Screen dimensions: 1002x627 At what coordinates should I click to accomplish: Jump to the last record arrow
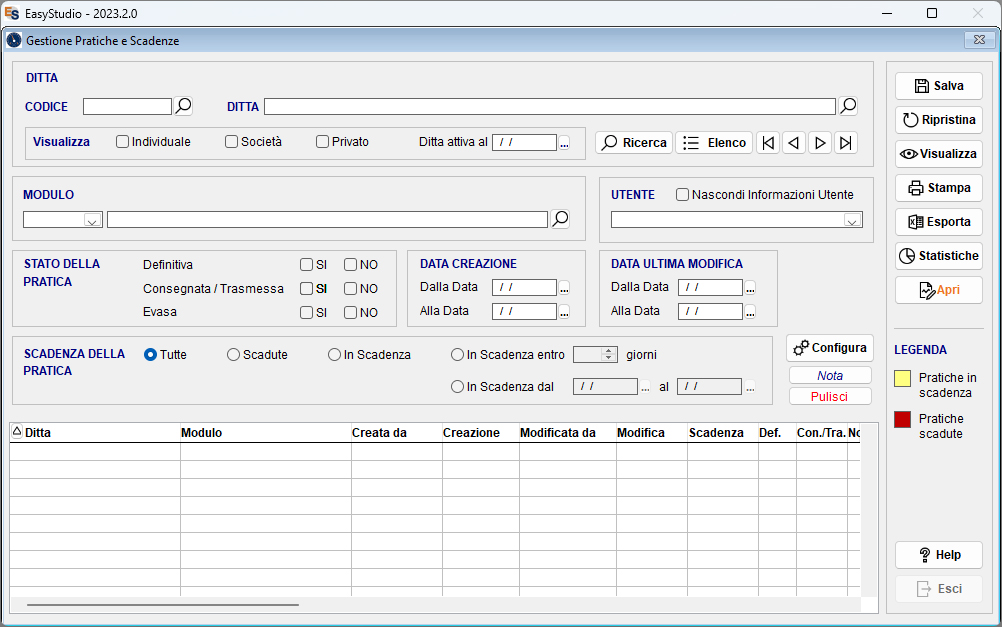845,143
